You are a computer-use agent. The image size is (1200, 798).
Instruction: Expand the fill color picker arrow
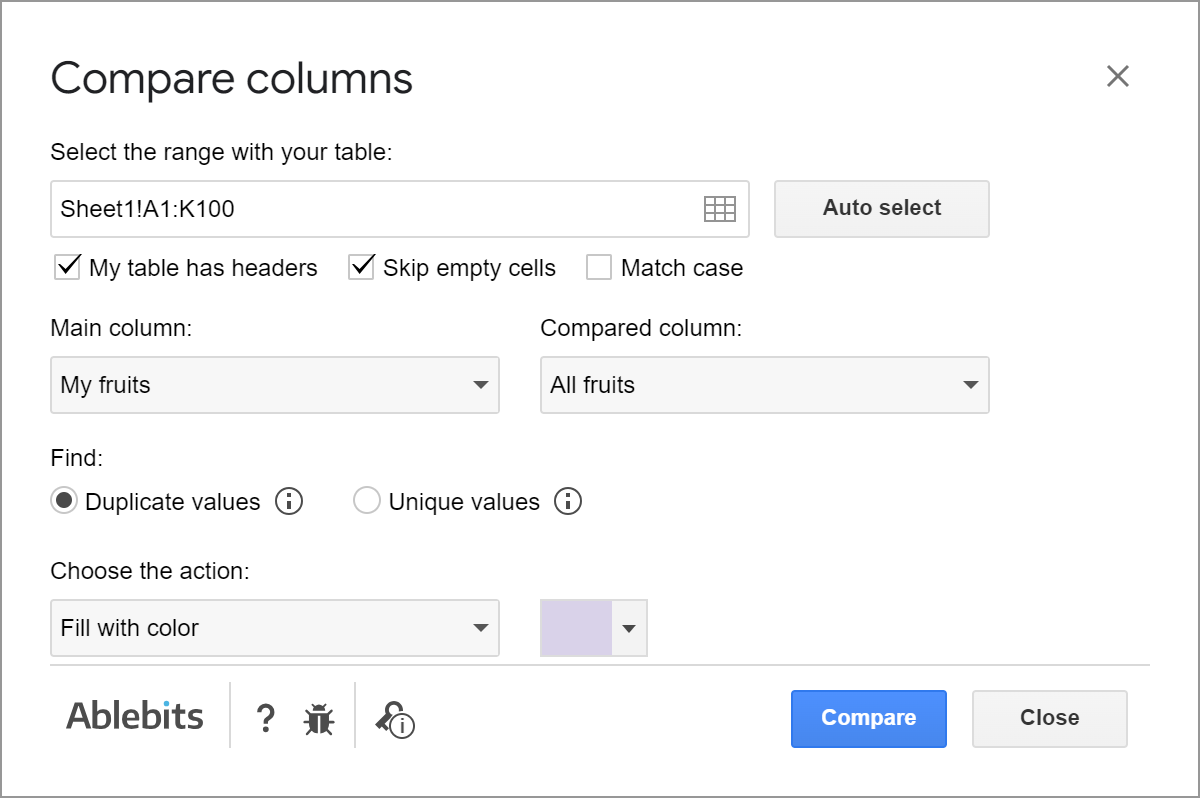tap(629, 628)
